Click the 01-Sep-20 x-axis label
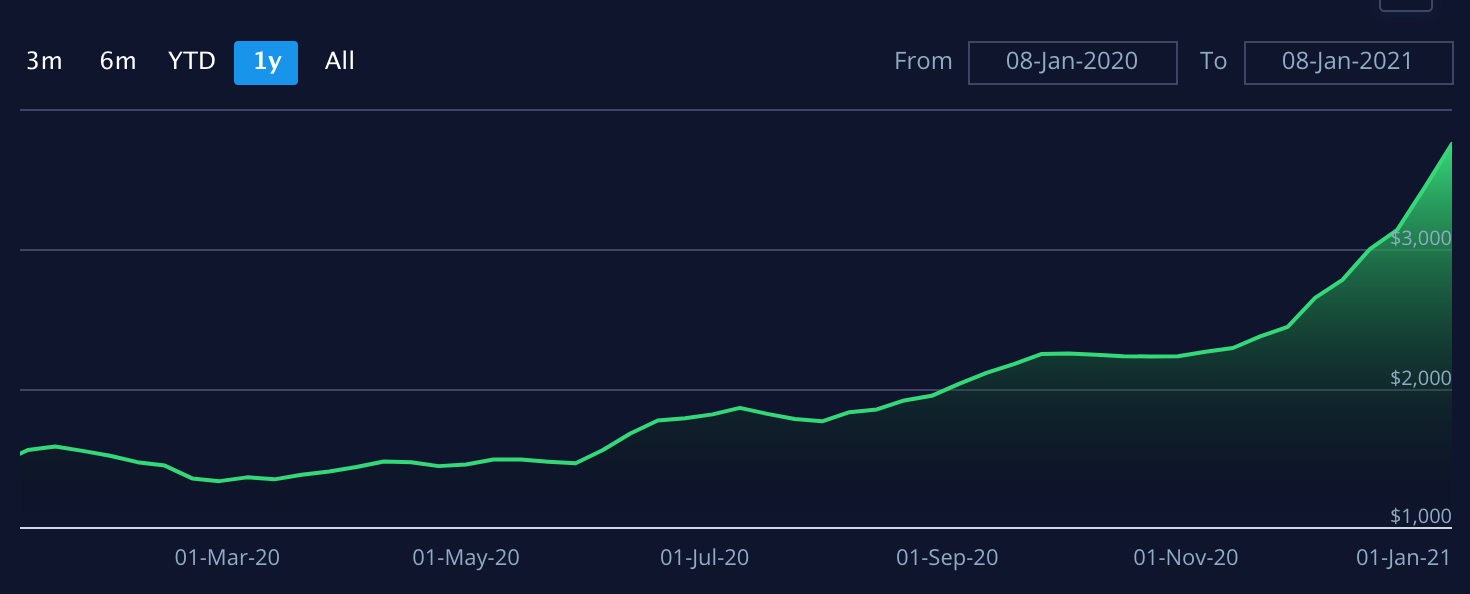1470x594 pixels. (x=946, y=558)
